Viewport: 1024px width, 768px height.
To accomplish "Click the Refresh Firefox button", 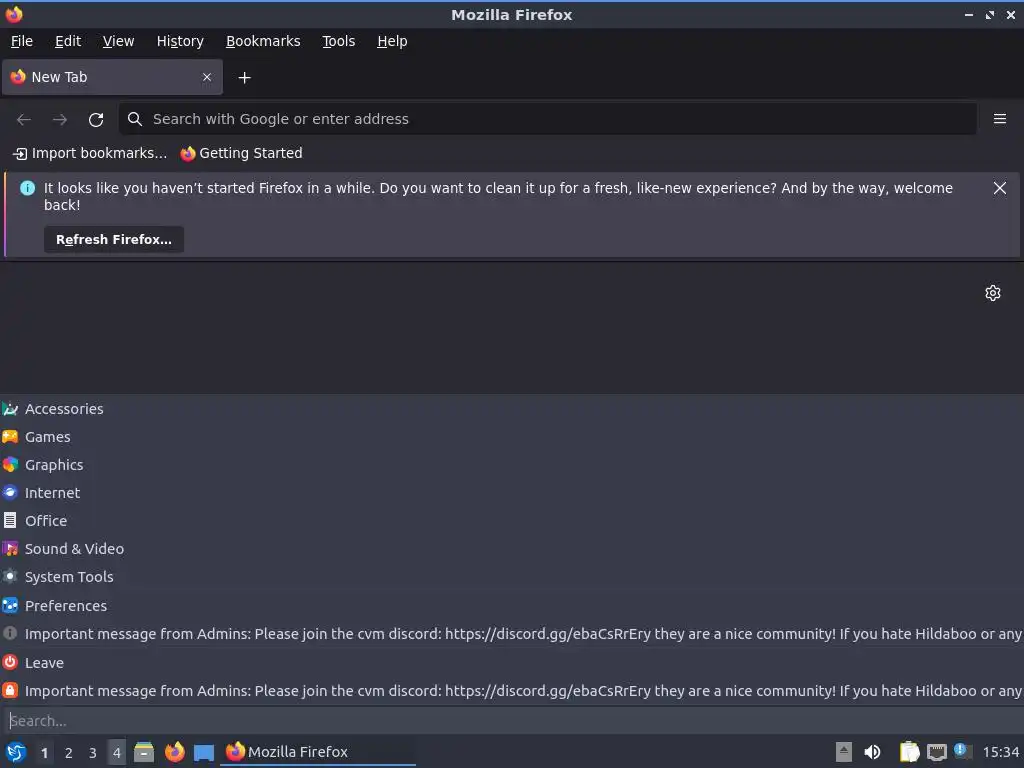I will click(114, 240).
